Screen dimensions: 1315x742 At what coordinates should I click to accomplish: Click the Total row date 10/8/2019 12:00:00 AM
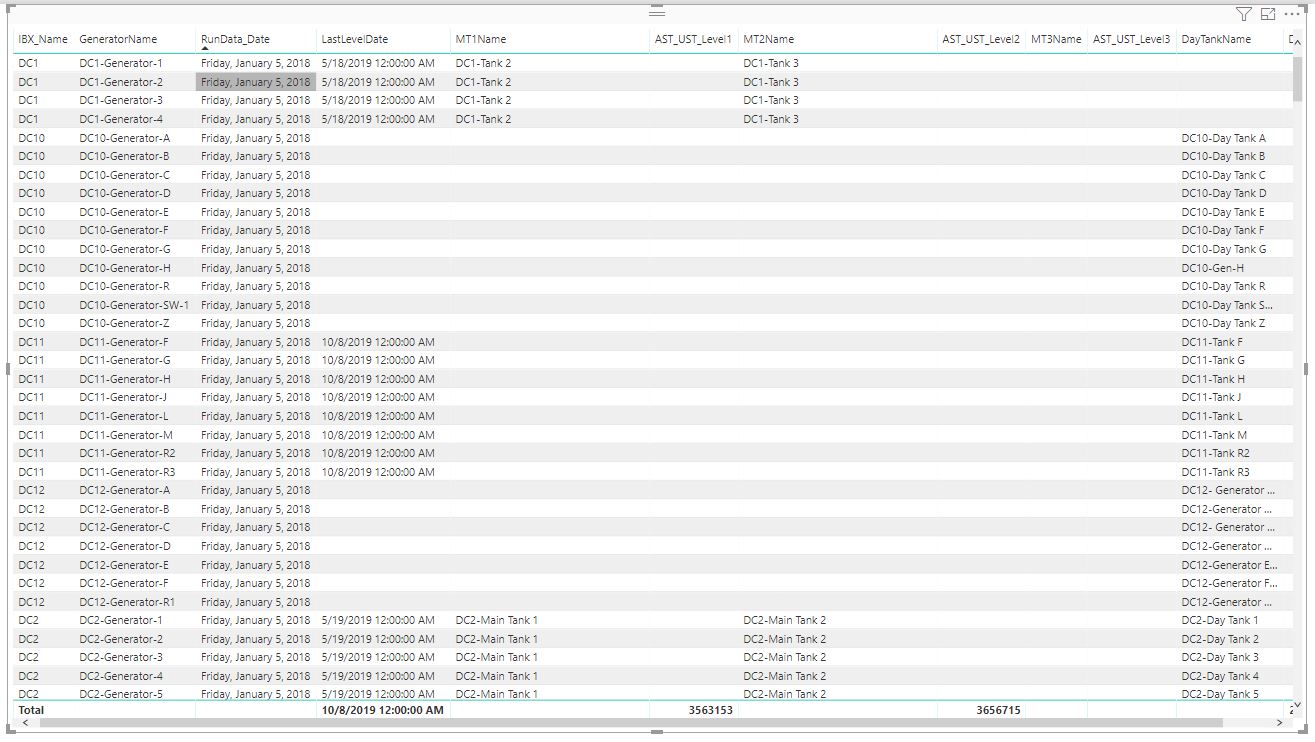[382, 710]
